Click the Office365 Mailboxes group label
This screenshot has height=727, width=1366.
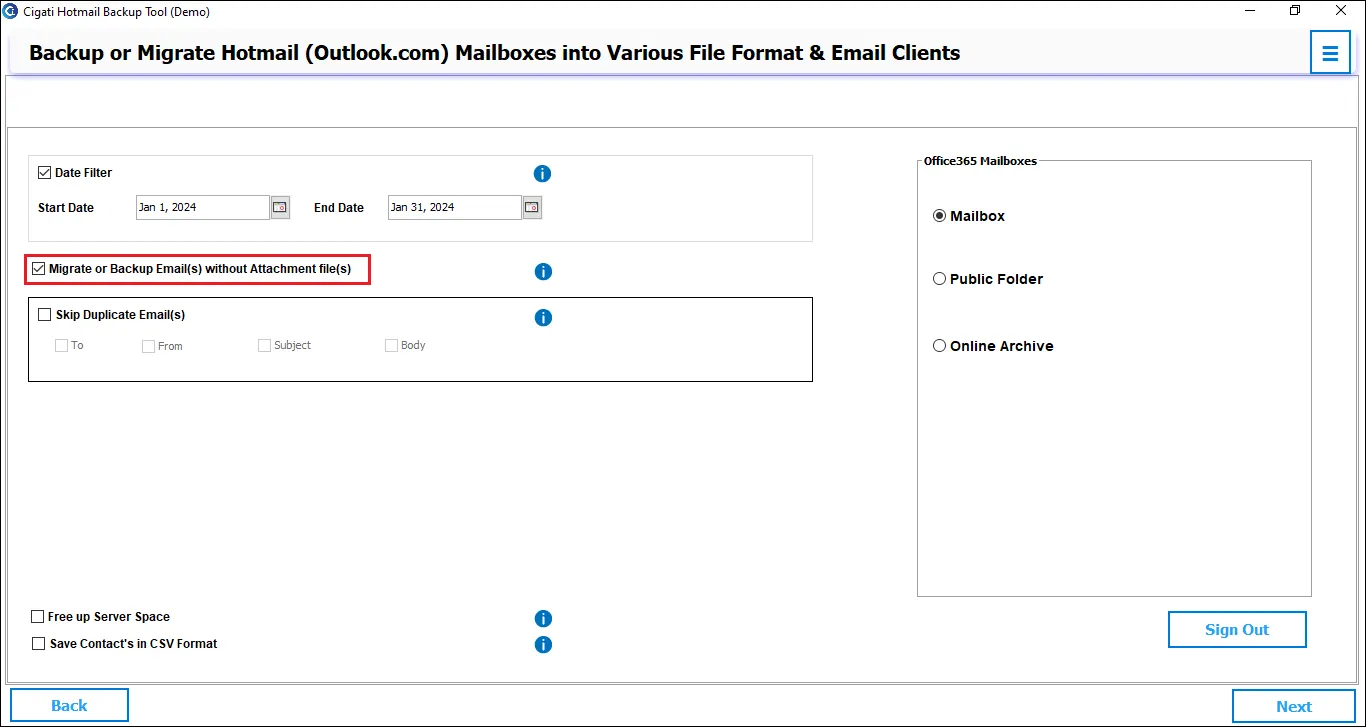tap(980, 161)
